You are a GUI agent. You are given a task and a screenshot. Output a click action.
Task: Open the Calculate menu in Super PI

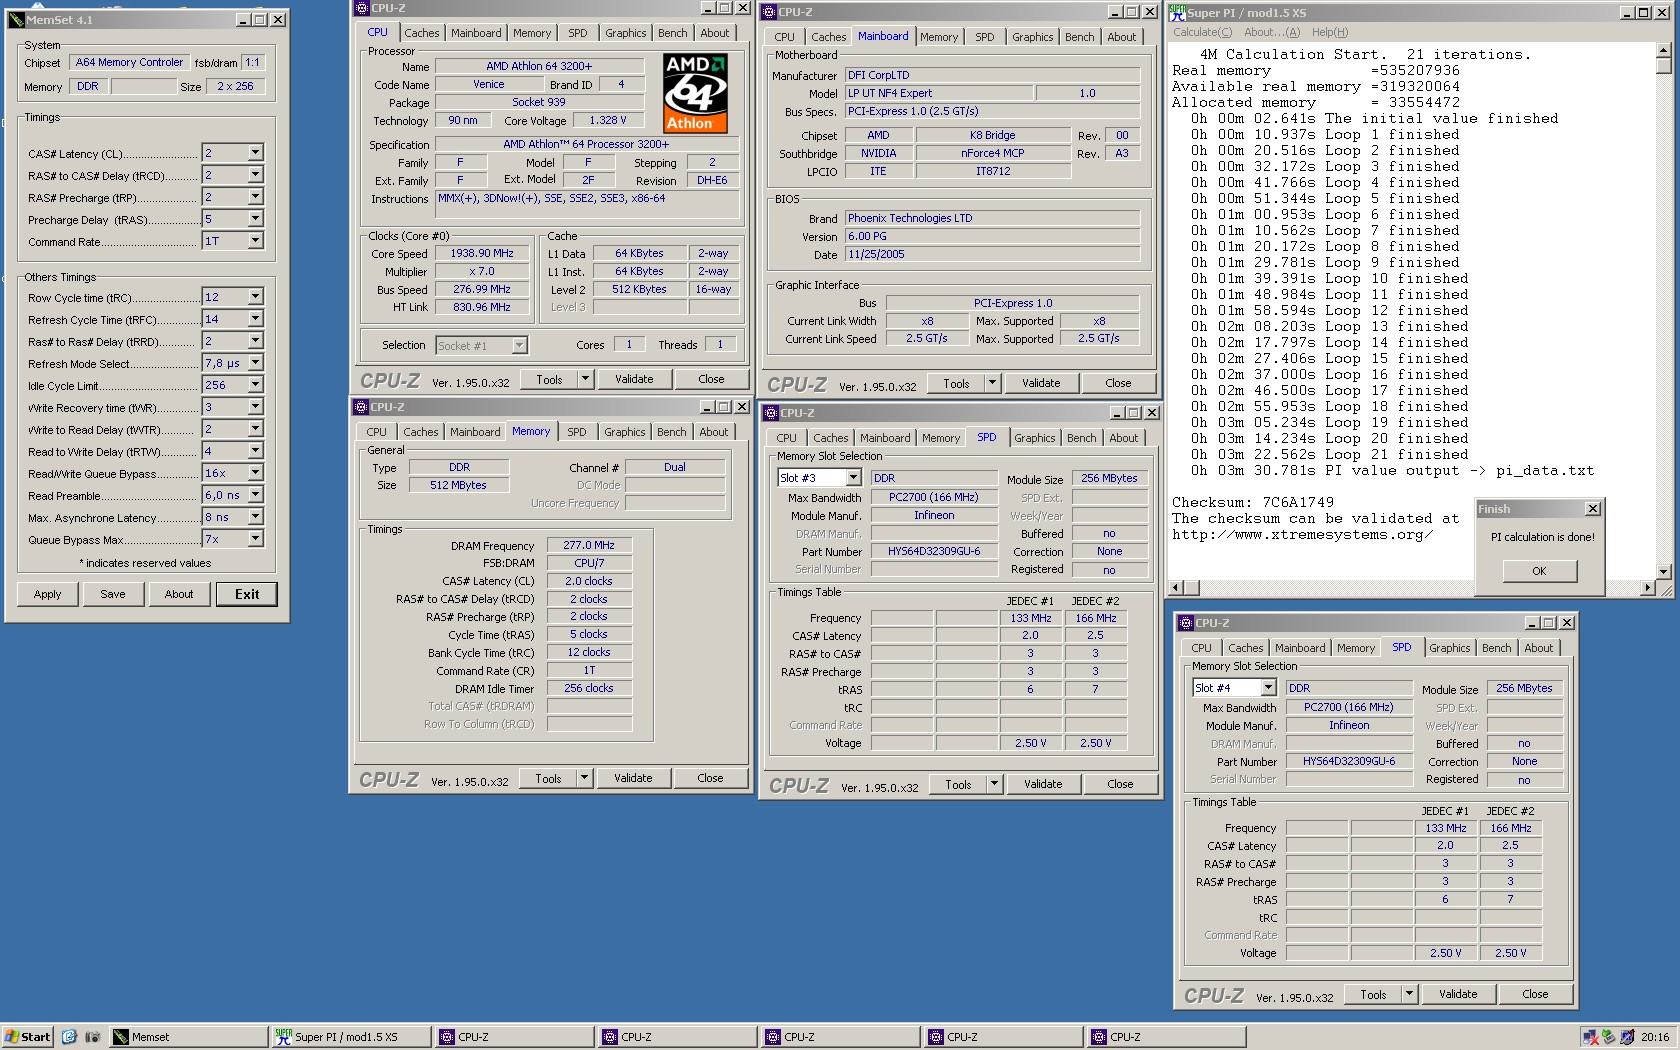coord(1202,32)
